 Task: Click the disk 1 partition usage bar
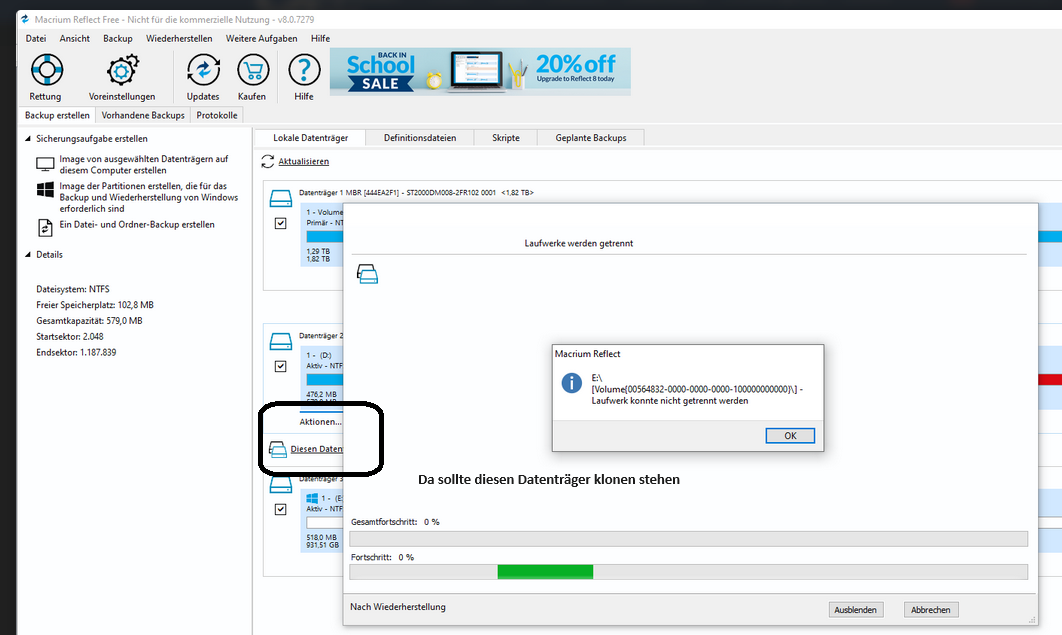click(325, 237)
